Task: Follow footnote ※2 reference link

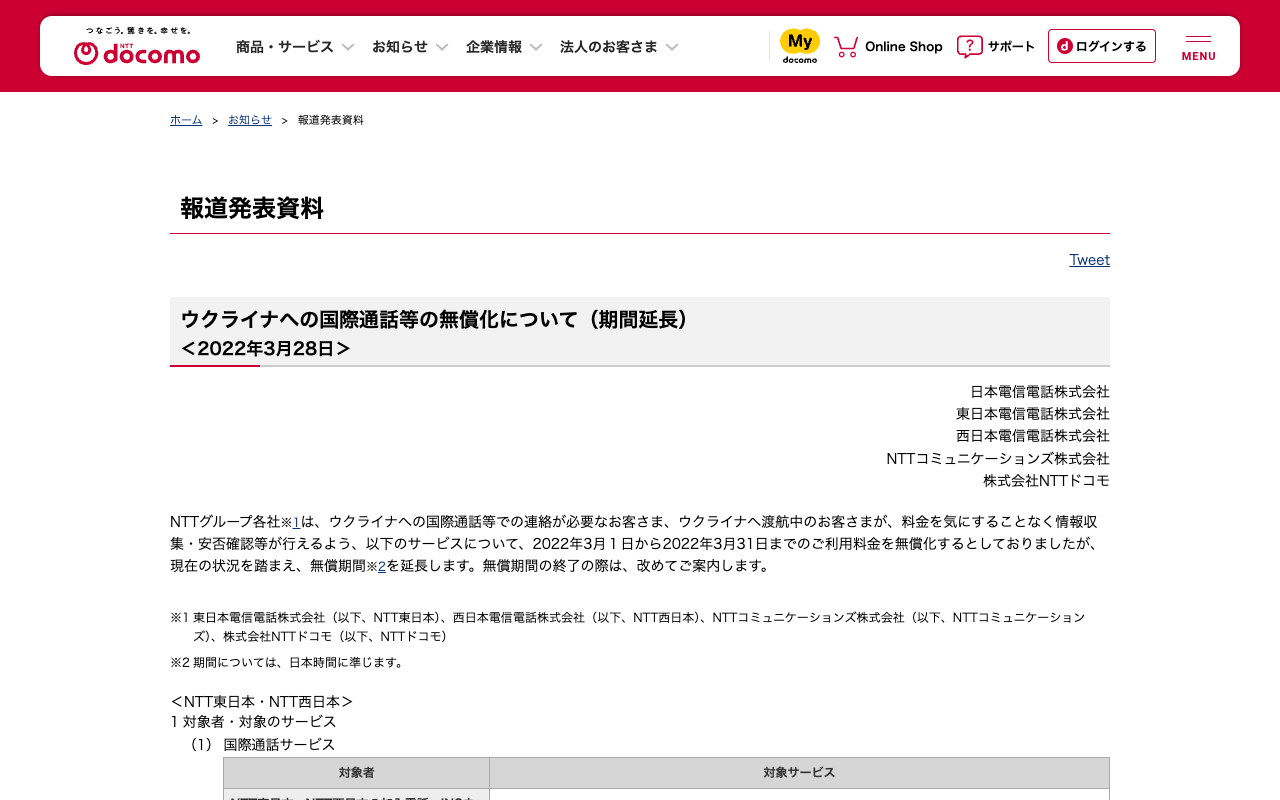Action: click(x=382, y=566)
